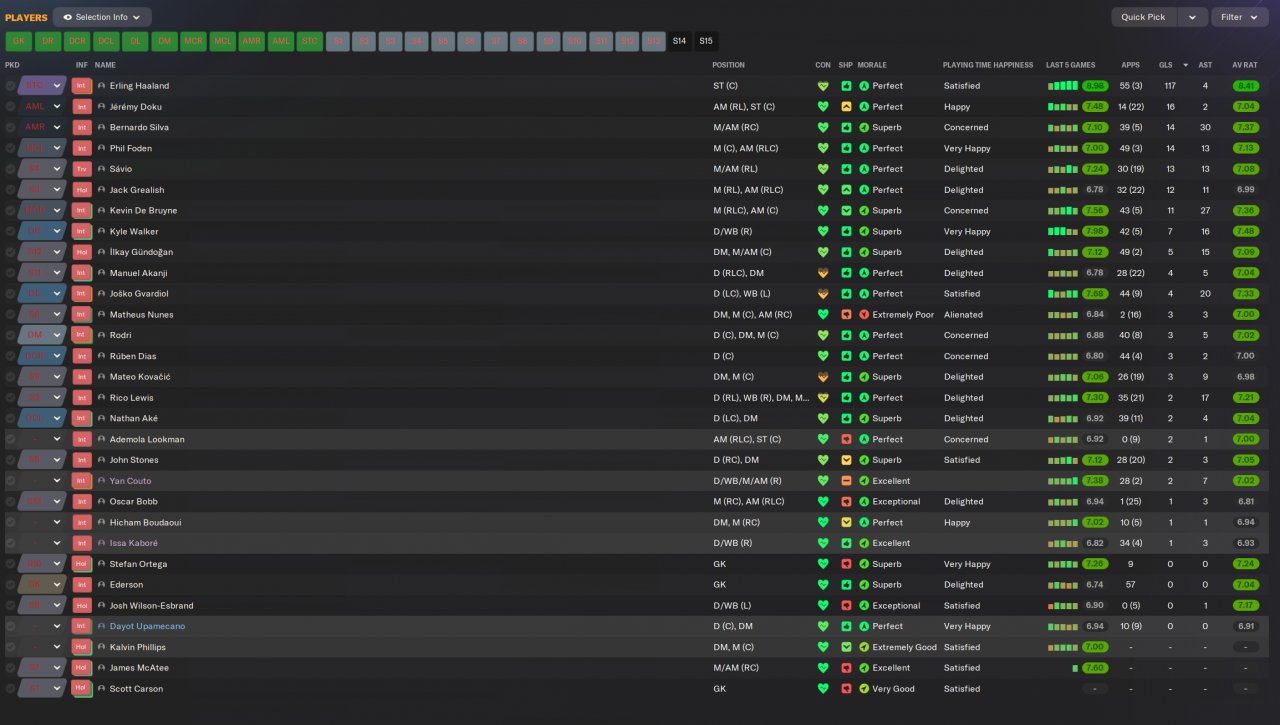The image size is (1280, 725).
Task: Toggle the selection circle for Scott Carson
Action: (10, 689)
